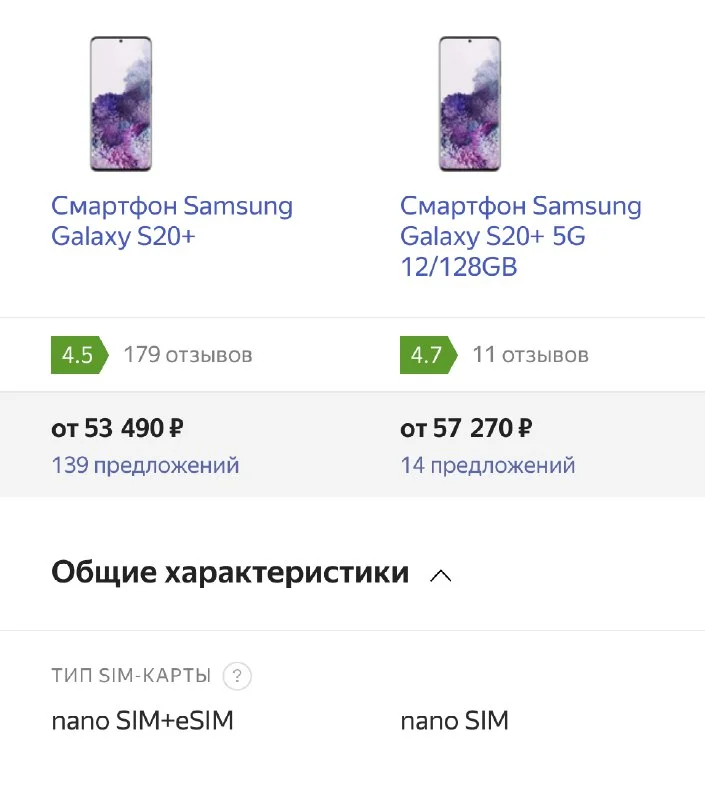Click the ₽ sign of the 53 490 price
The width and height of the screenshot is (705, 800).
(x=176, y=430)
